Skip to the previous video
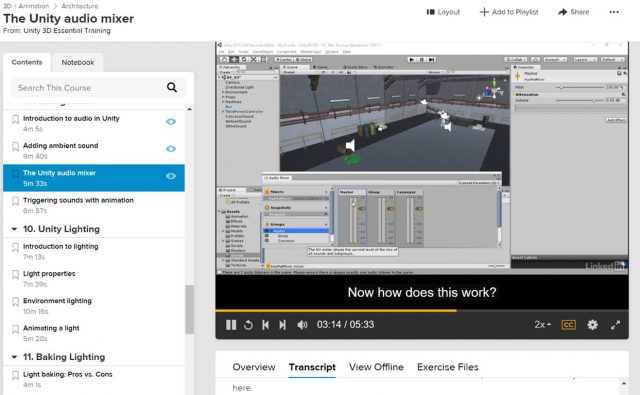This screenshot has height=395, width=640. (265, 325)
